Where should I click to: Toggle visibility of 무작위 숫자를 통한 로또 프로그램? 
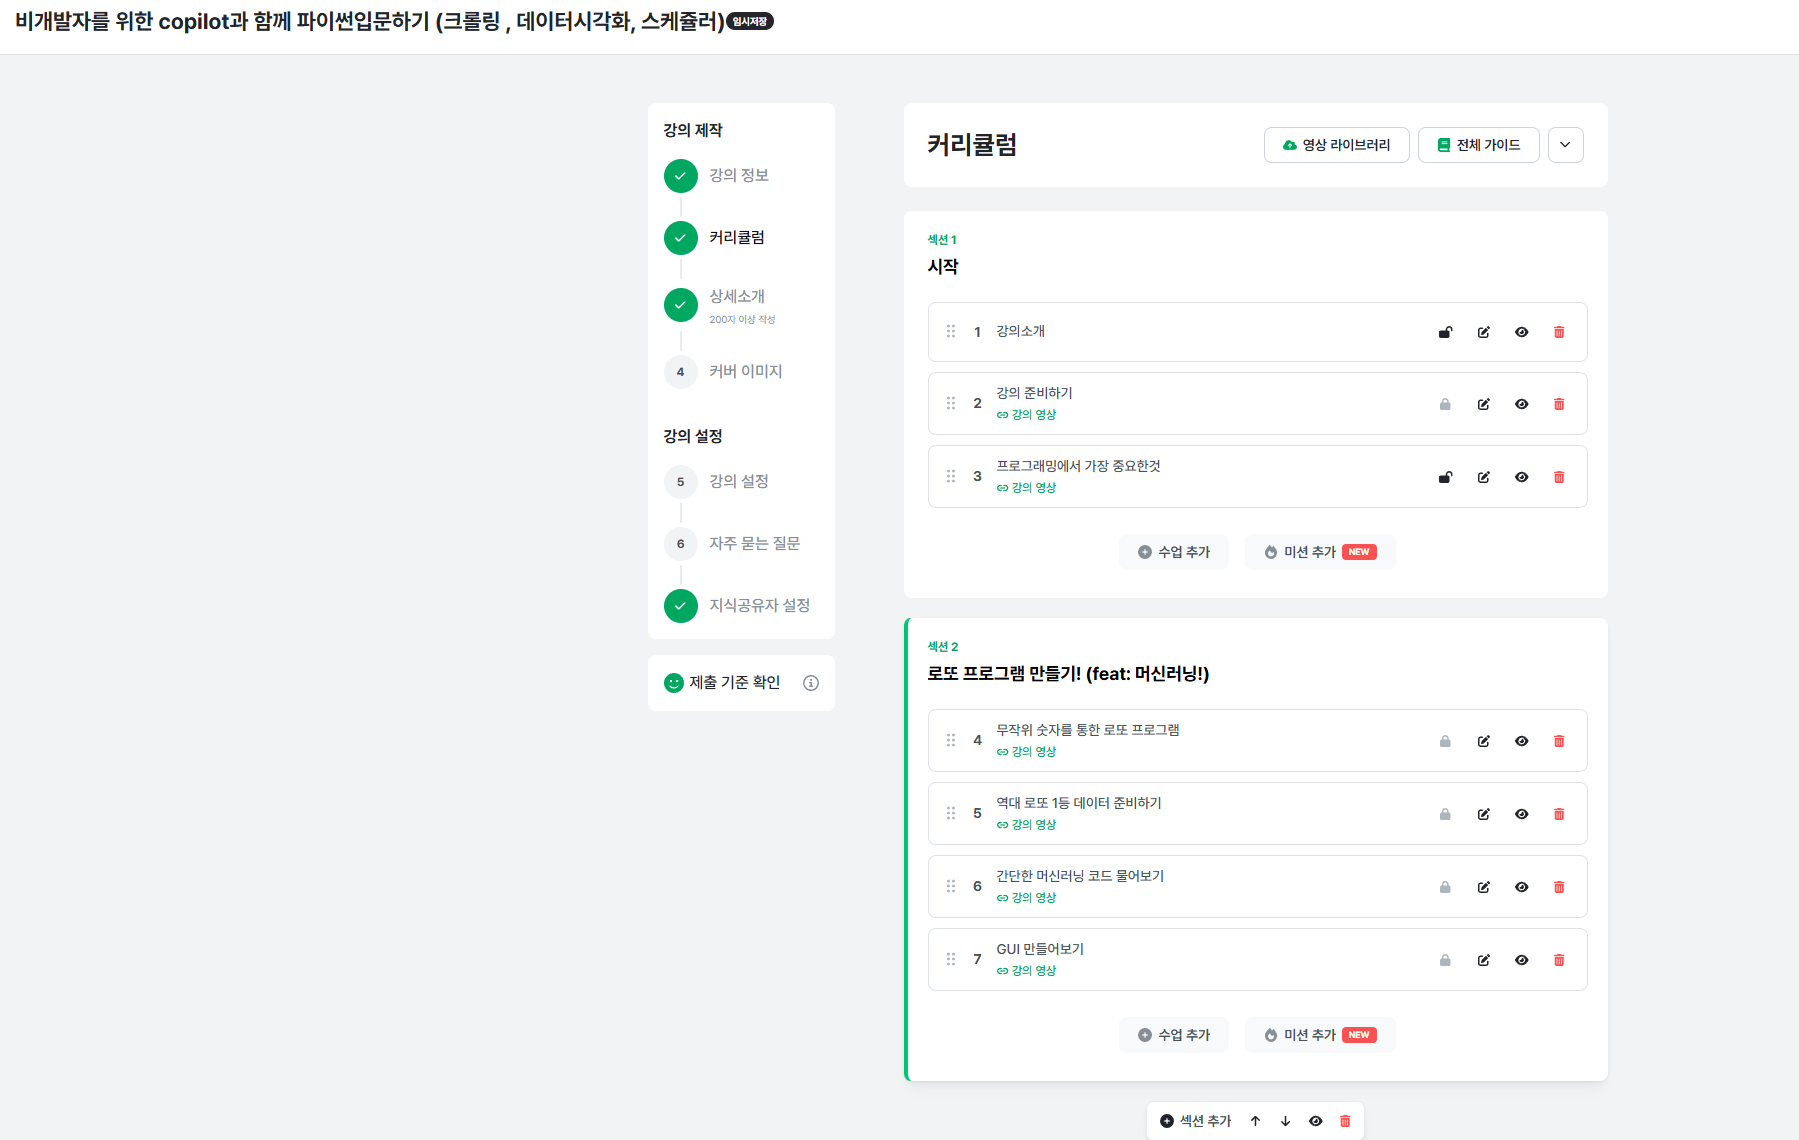pos(1521,741)
